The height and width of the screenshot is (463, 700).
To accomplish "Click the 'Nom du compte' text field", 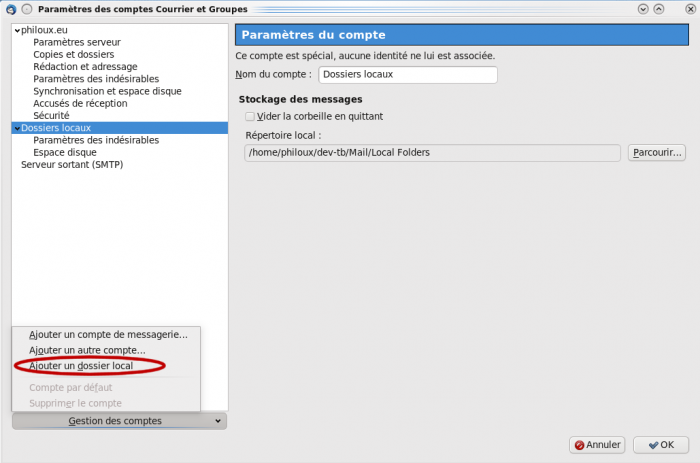I will 407,75.
